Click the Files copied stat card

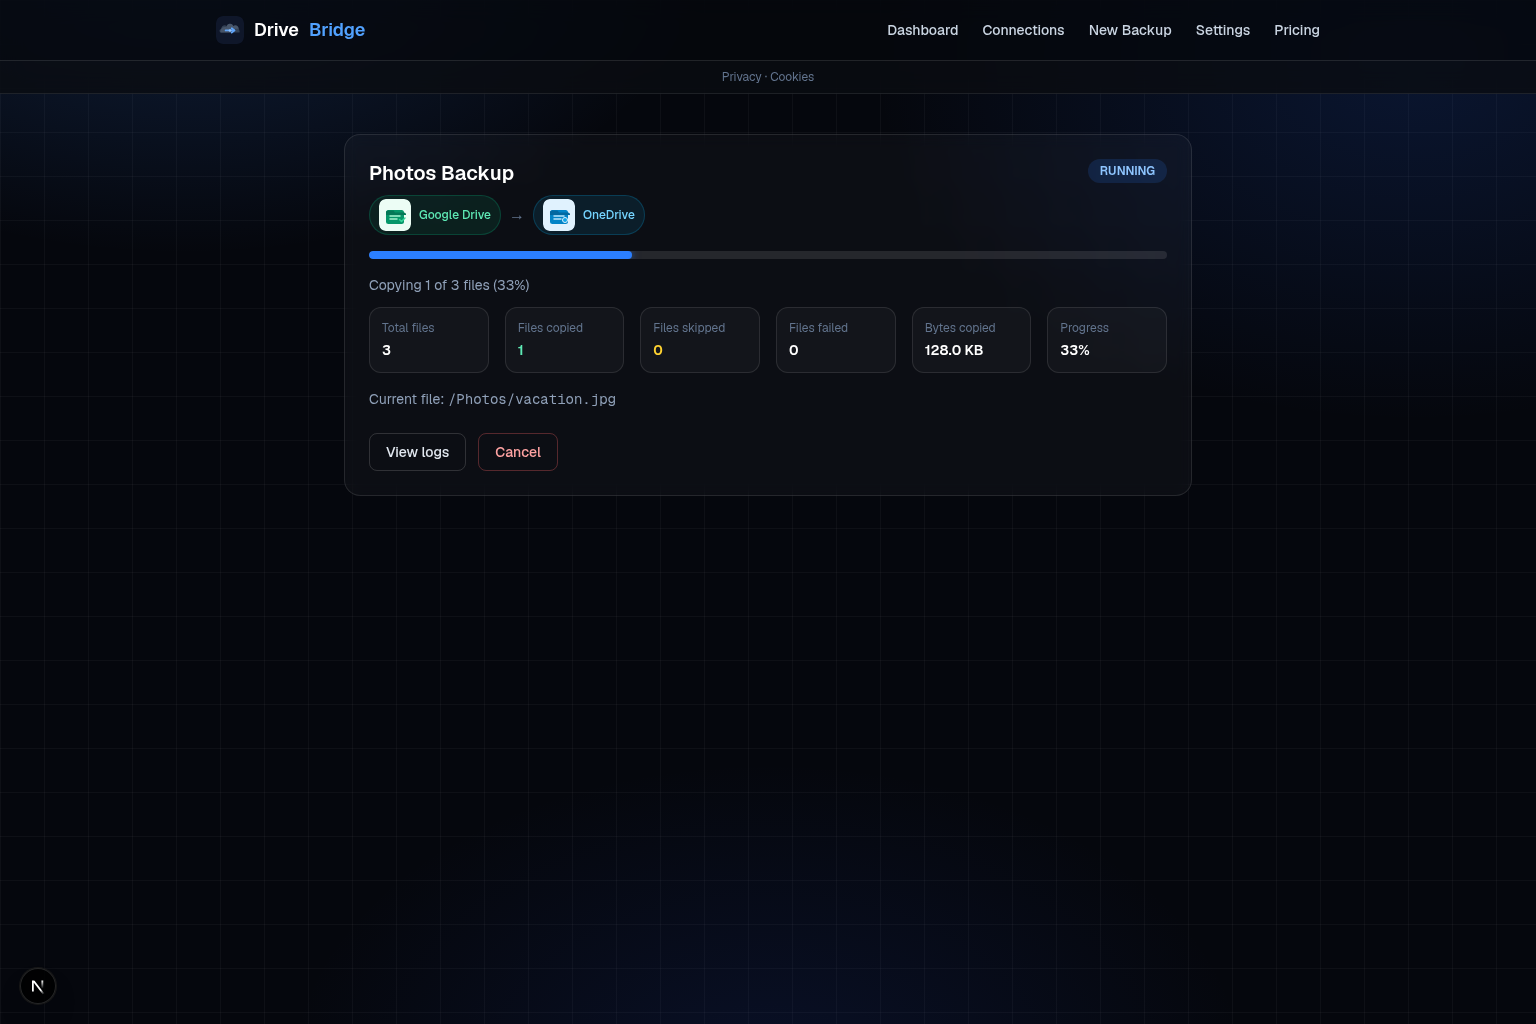564,340
